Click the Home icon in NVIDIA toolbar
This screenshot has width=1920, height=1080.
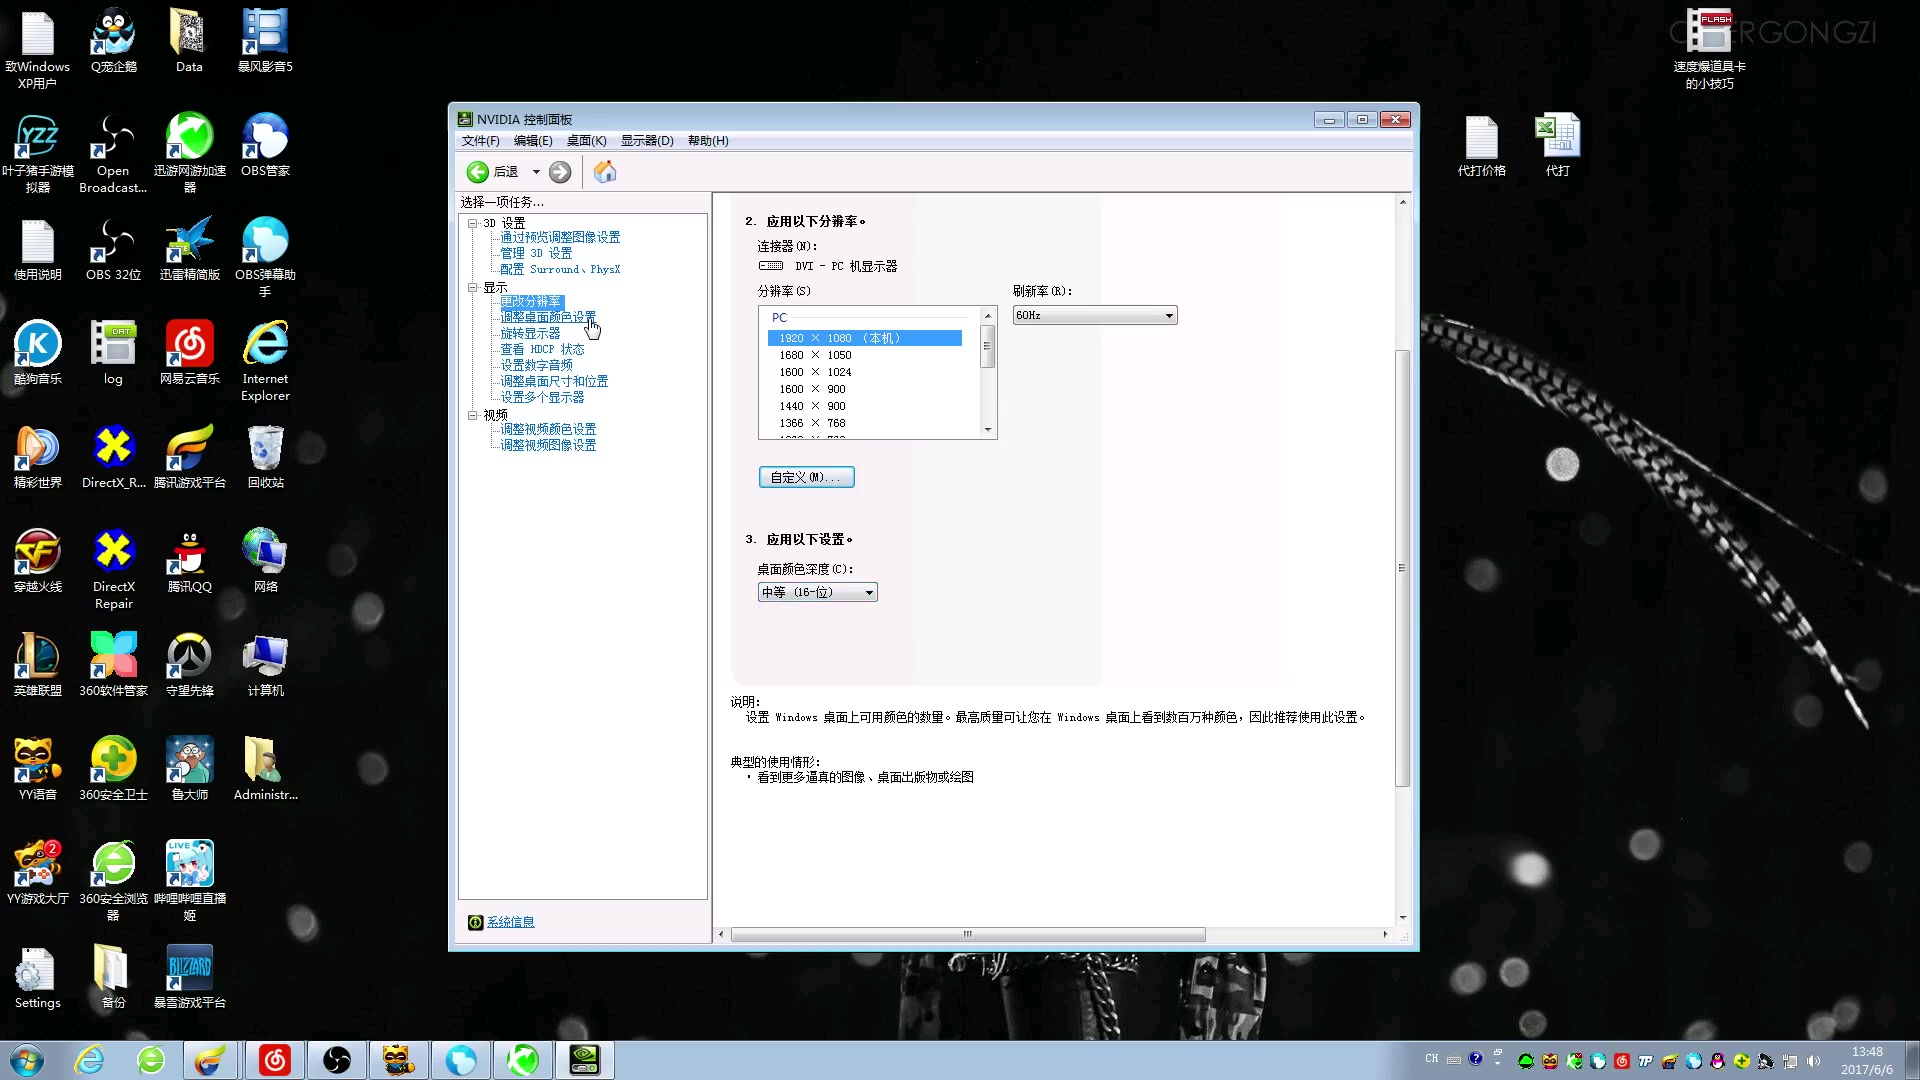[605, 172]
